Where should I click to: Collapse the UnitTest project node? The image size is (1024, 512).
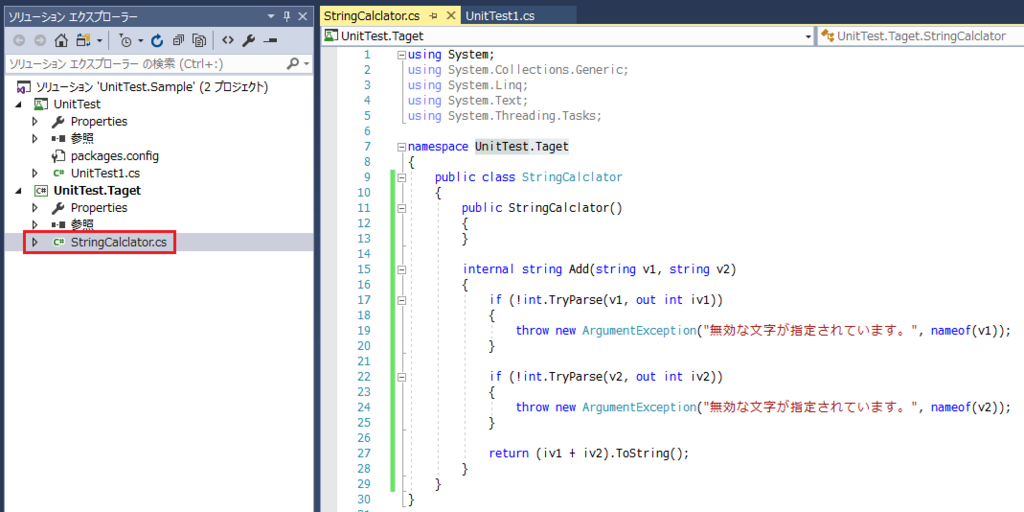click(18, 104)
